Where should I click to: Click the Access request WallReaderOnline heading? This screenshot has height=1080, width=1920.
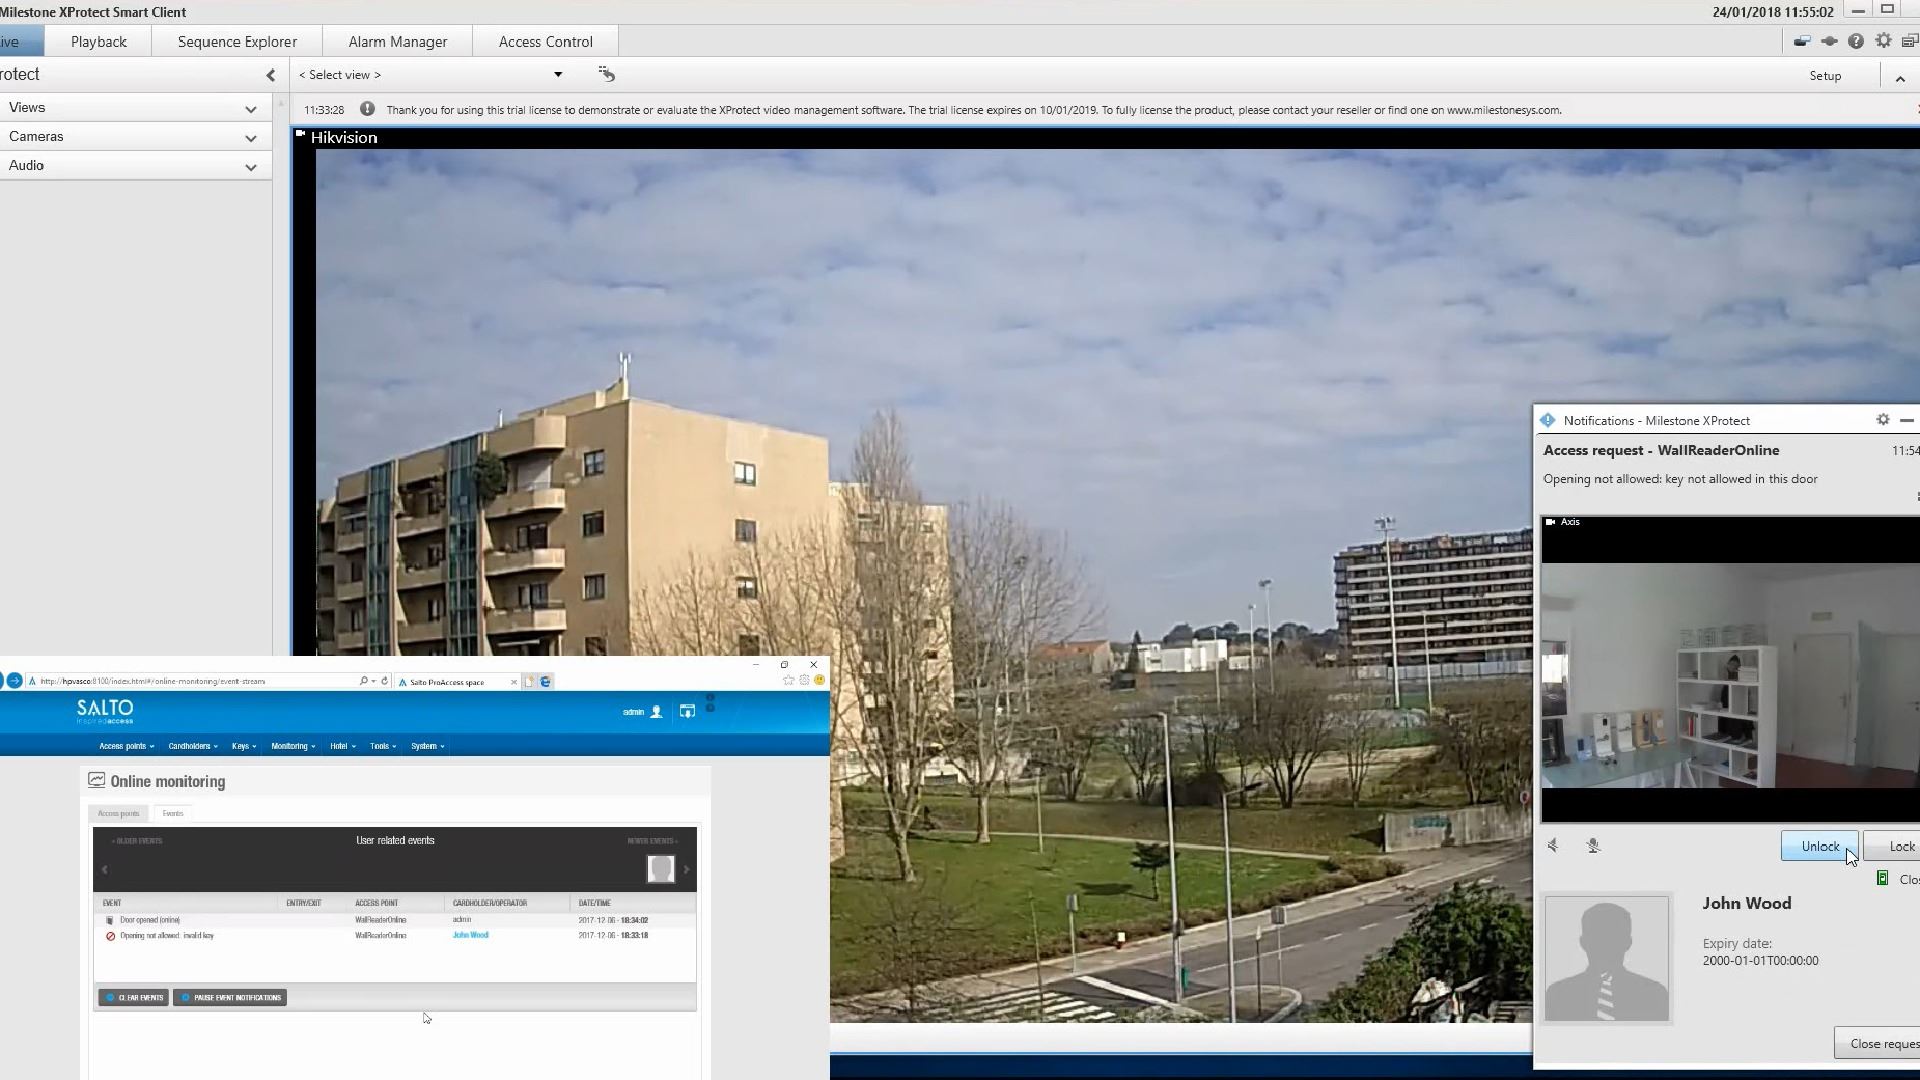tap(1661, 450)
